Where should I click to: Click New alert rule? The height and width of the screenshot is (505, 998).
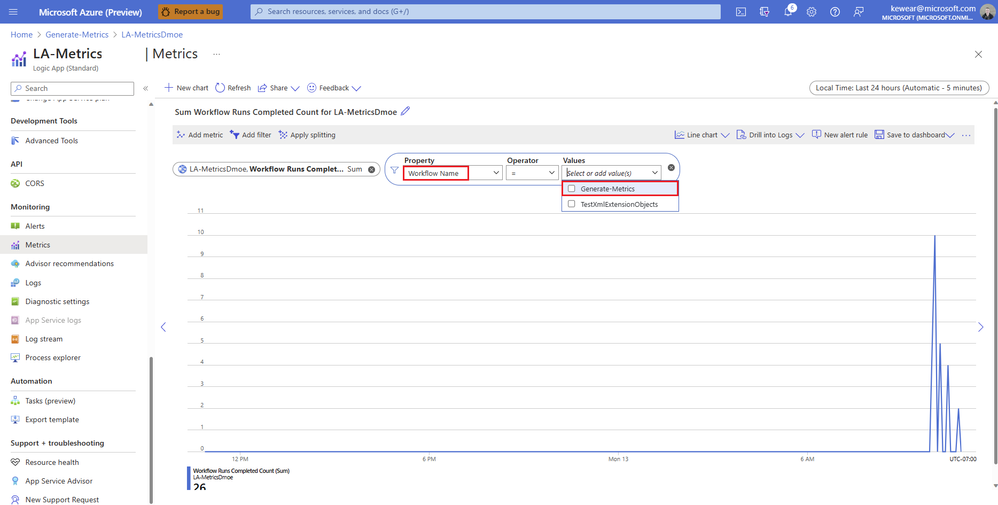click(x=840, y=135)
